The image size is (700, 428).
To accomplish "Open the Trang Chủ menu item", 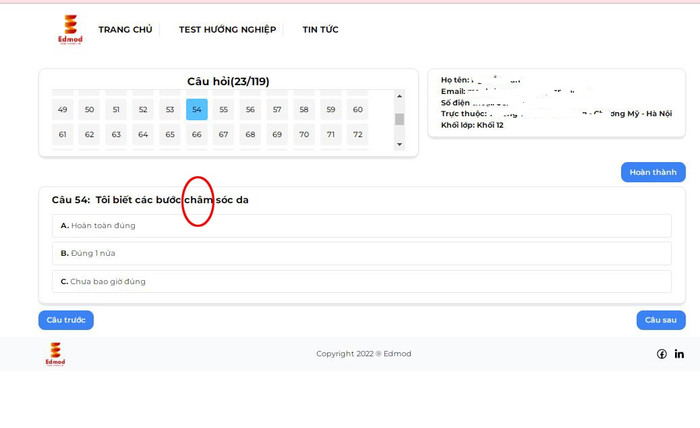I will 125,30.
